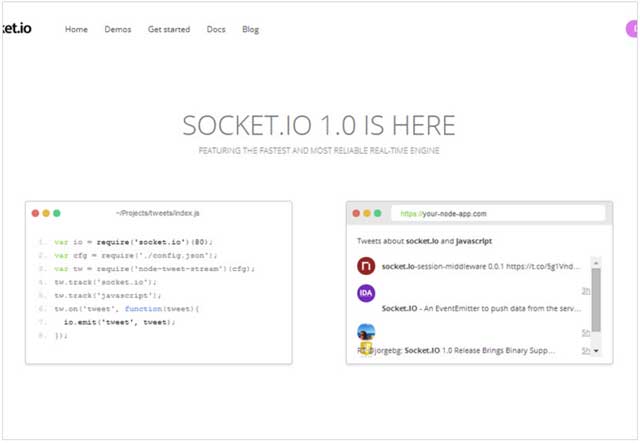The height and width of the screenshot is (443, 640).
Task: Open the Docs nav link
Action: pyautogui.click(x=216, y=29)
